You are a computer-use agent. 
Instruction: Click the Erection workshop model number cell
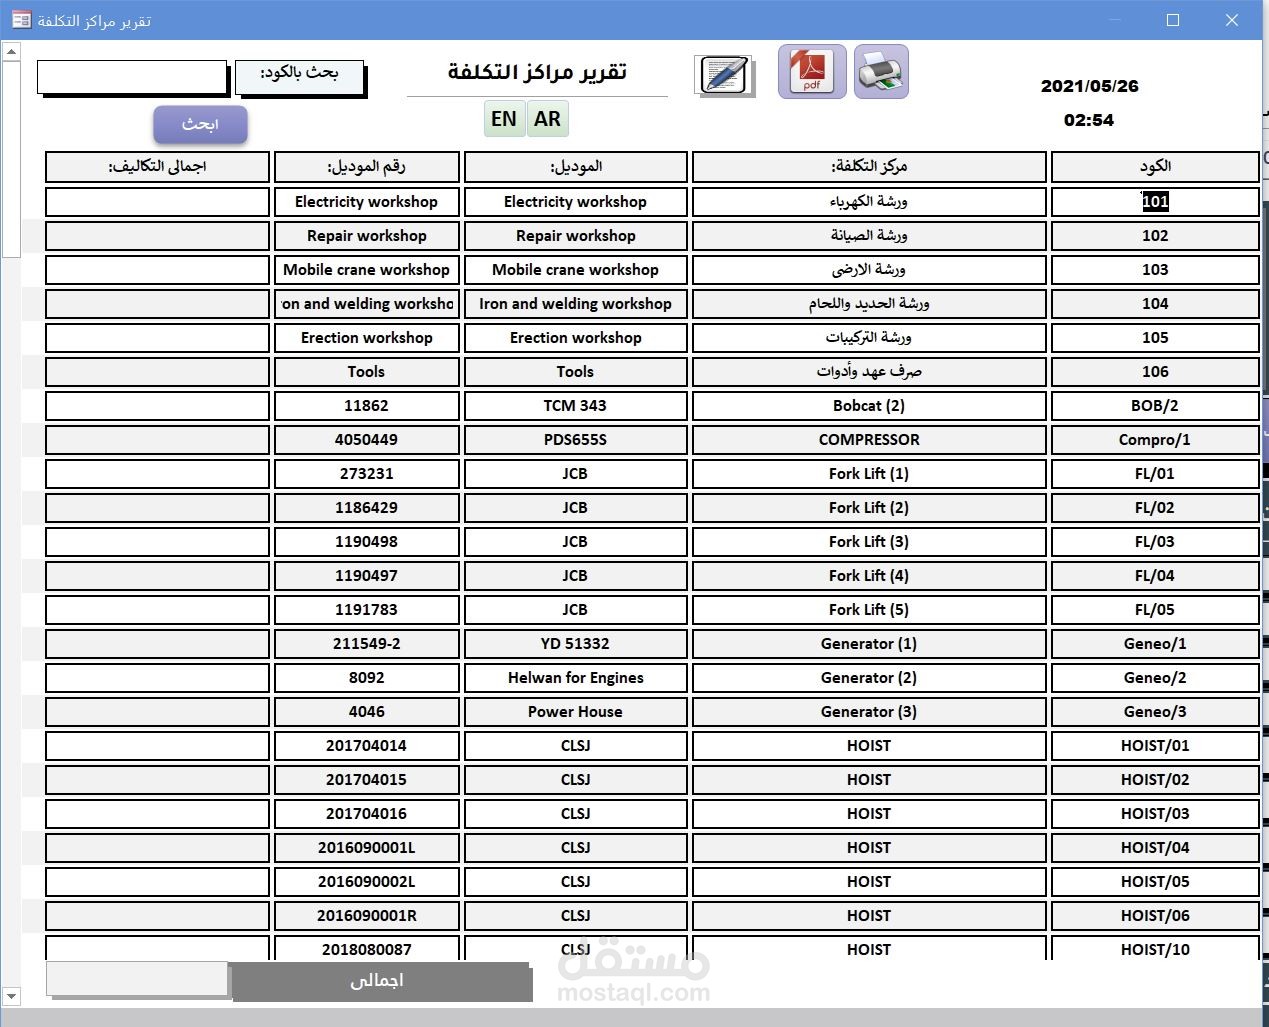coord(366,337)
